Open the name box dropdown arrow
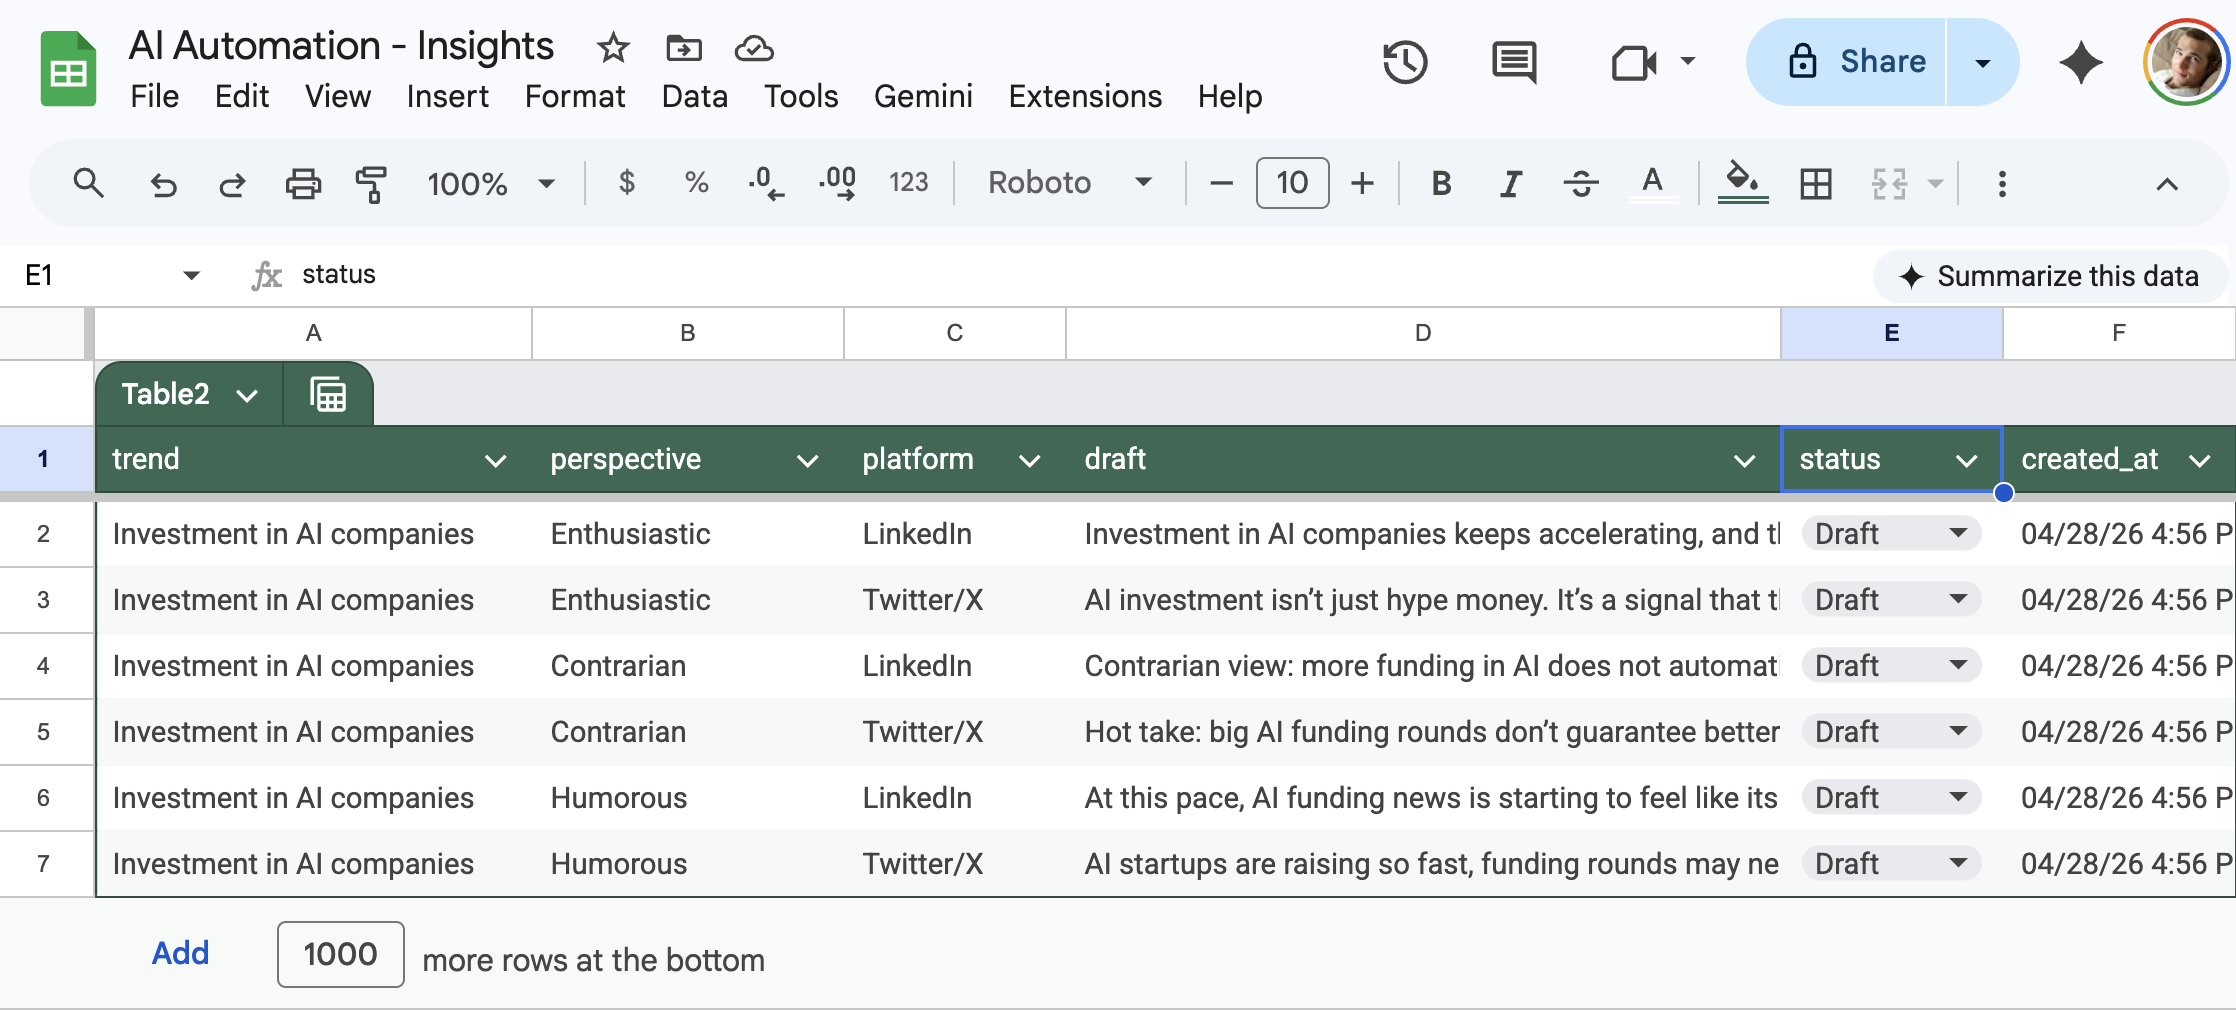The width and height of the screenshot is (2236, 1010). pyautogui.click(x=191, y=275)
